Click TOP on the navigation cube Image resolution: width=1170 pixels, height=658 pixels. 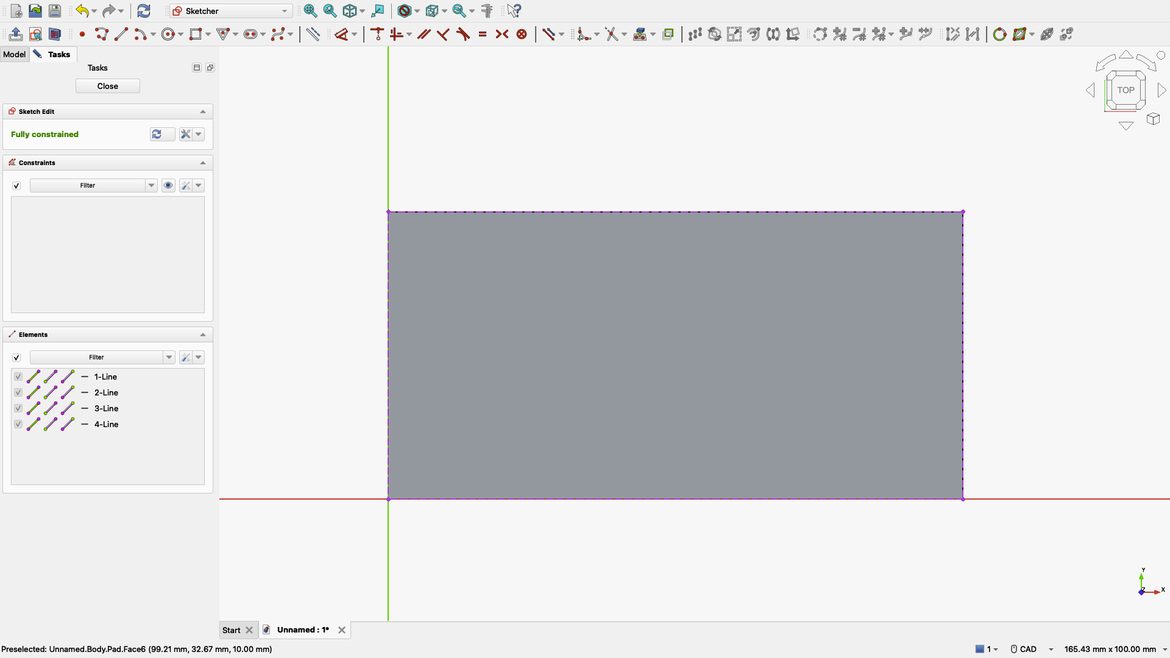pyautogui.click(x=1125, y=90)
